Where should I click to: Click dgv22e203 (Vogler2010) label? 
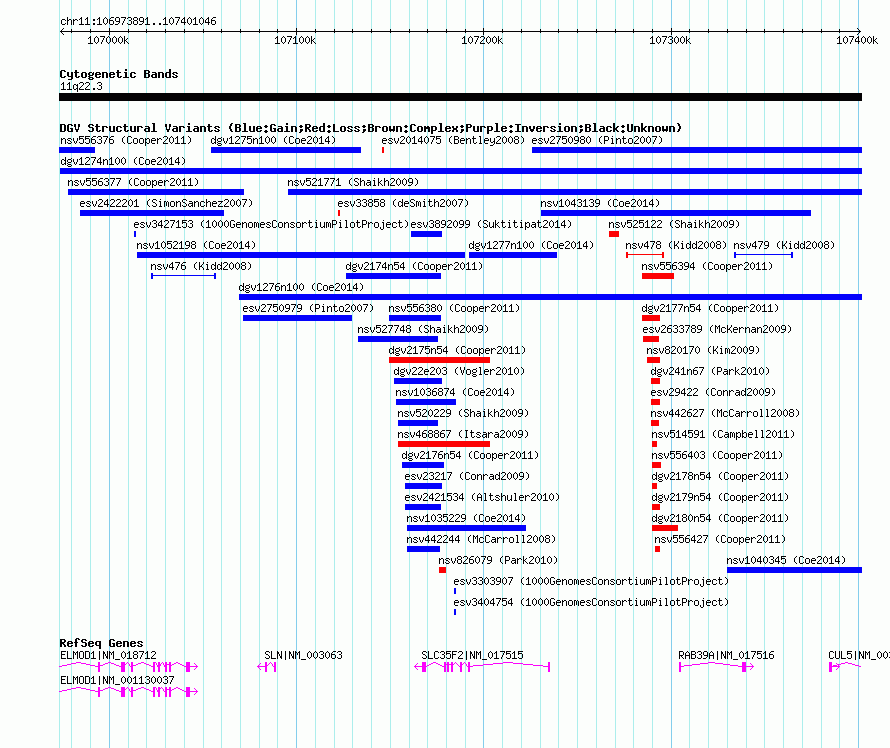tap(459, 371)
